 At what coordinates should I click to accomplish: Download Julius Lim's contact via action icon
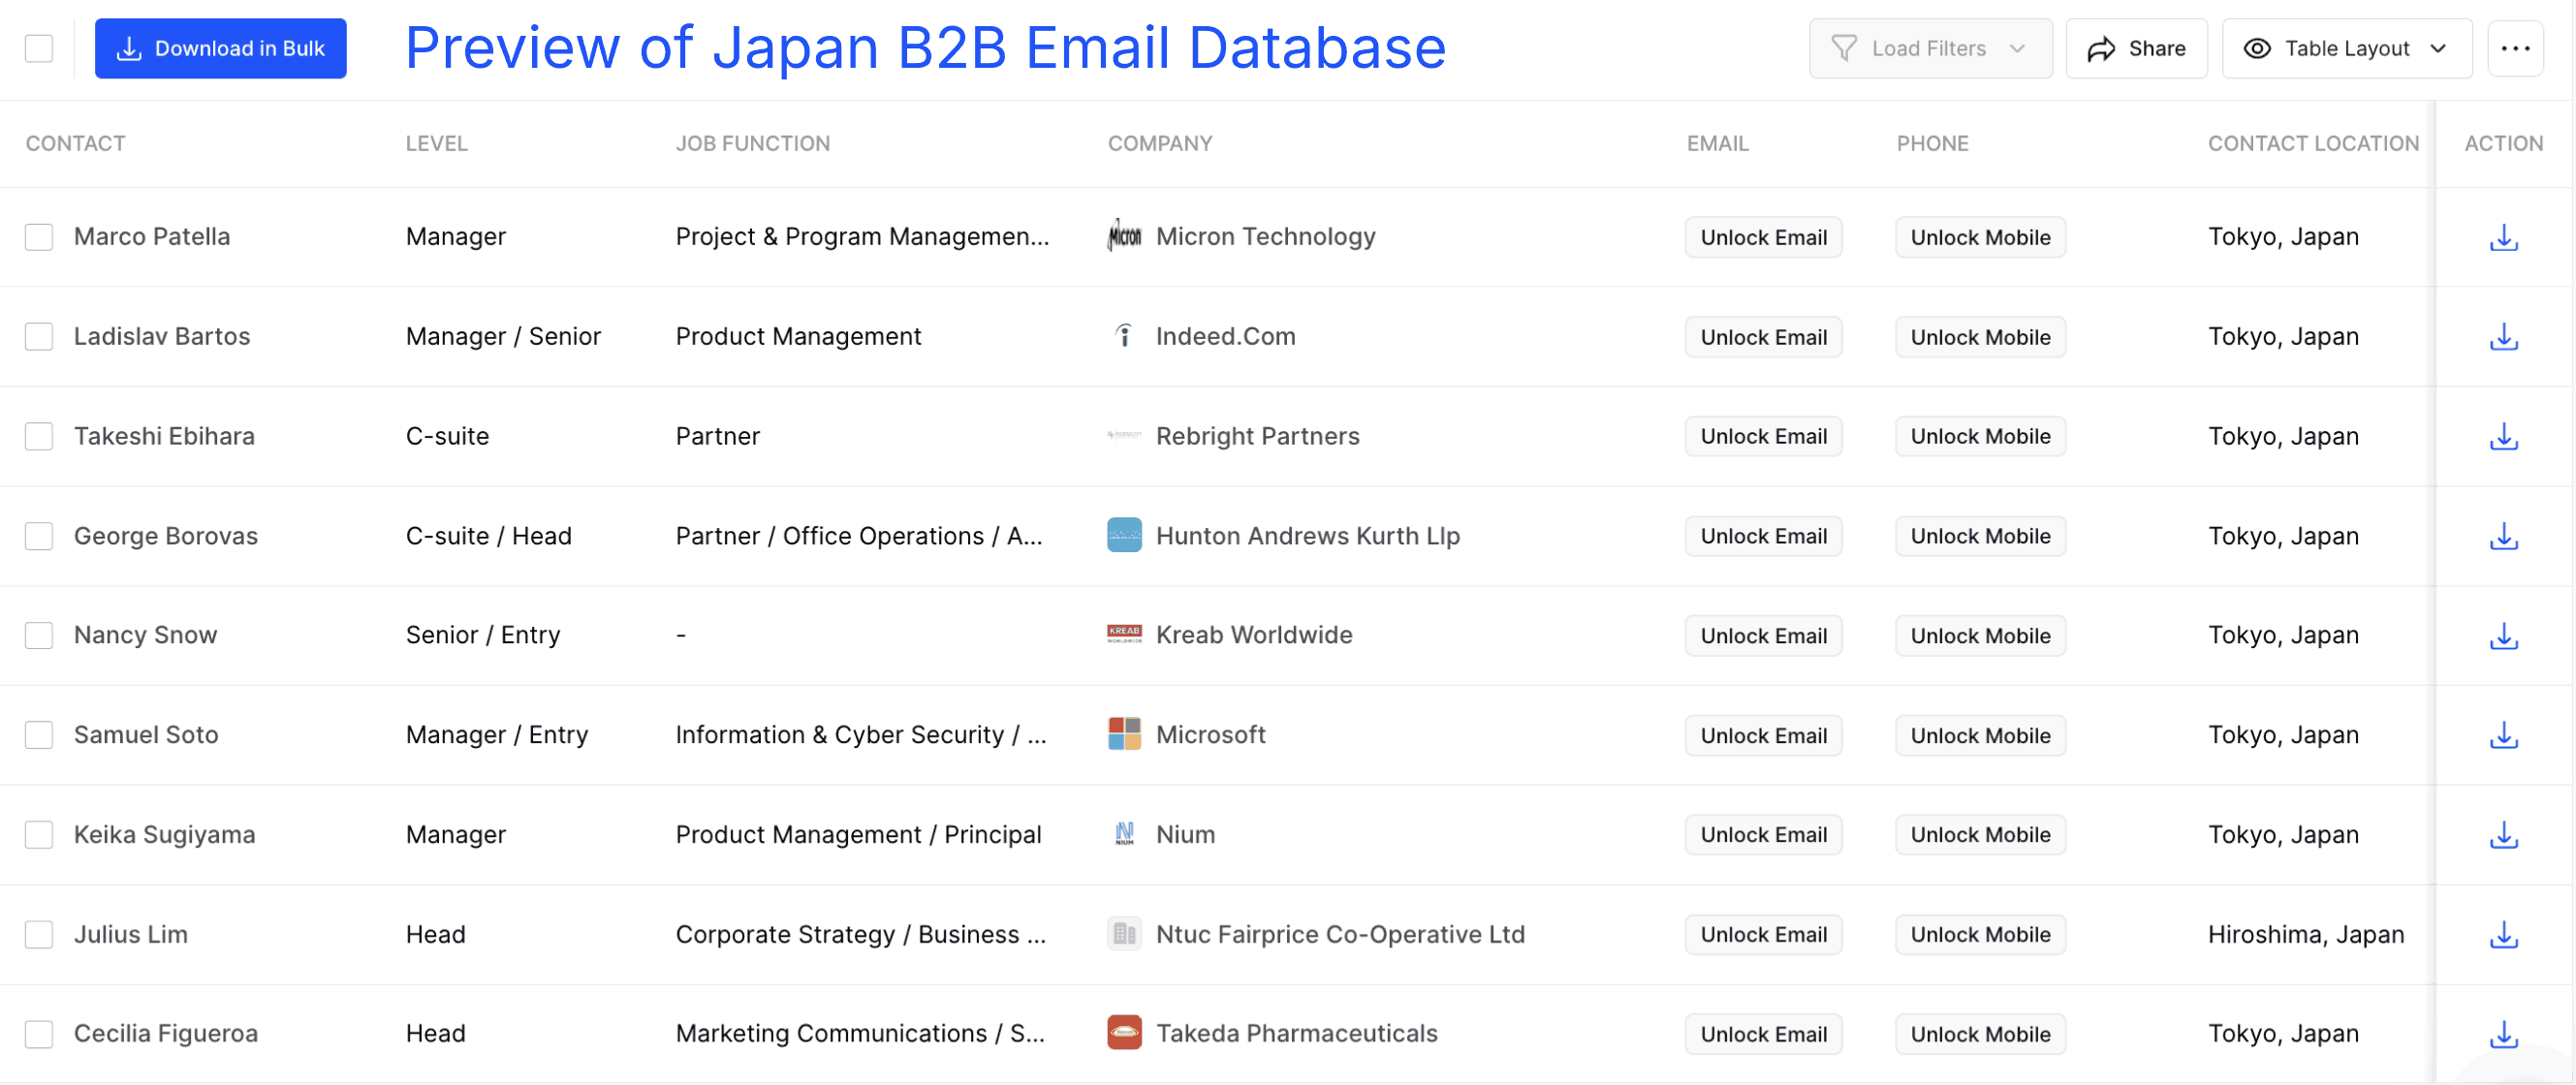point(2504,934)
